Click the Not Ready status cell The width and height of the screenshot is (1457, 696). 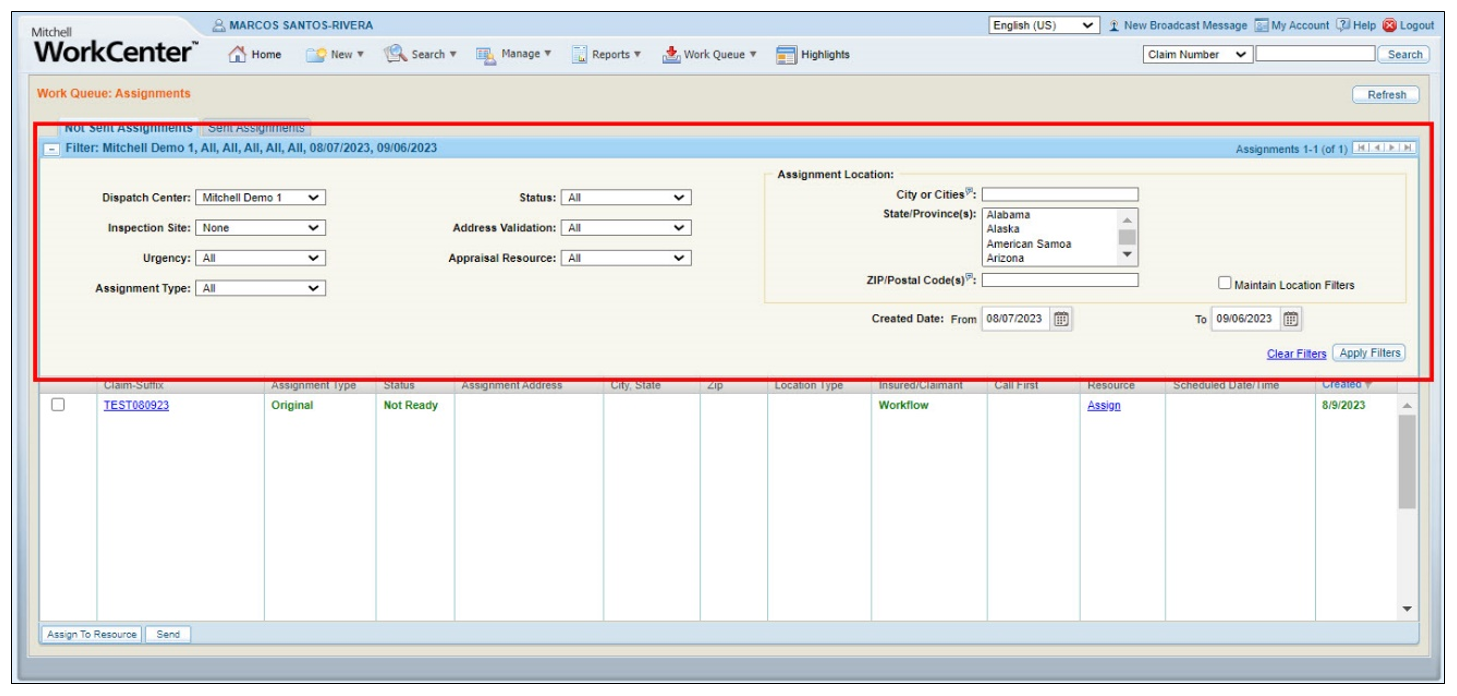(411, 406)
